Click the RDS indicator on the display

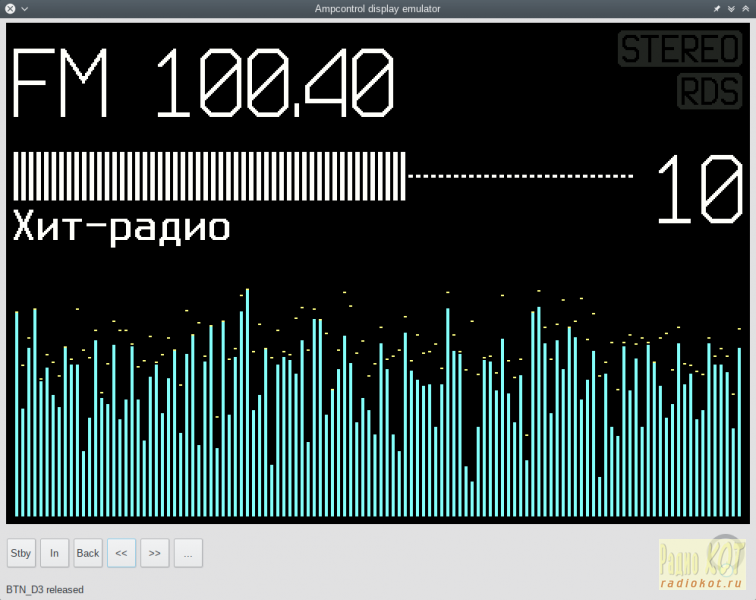(709, 91)
